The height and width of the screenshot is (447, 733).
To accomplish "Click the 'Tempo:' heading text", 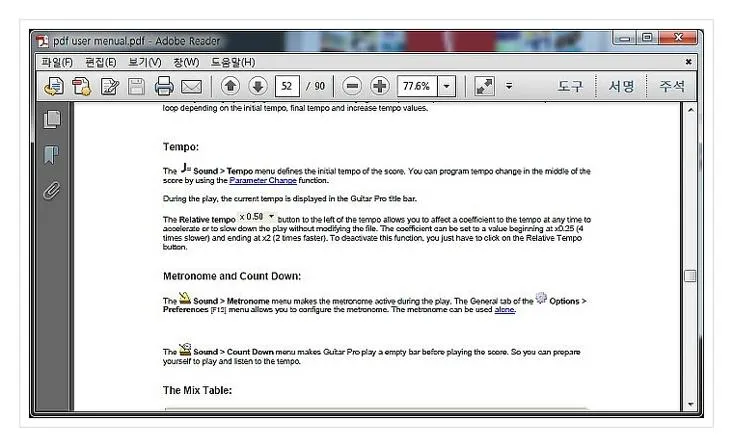I will [x=181, y=147].
